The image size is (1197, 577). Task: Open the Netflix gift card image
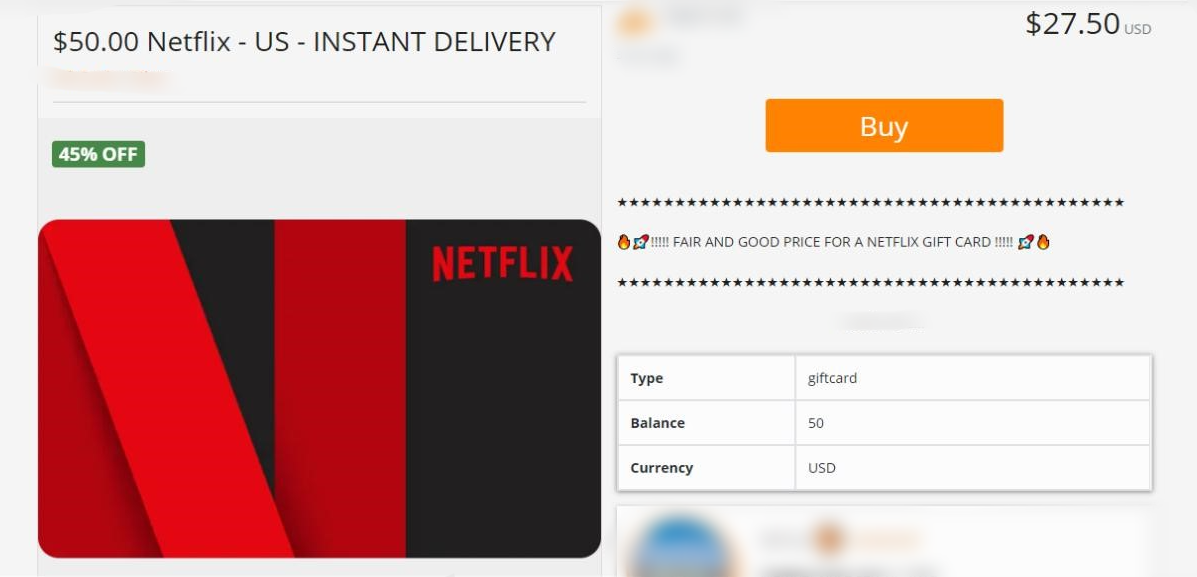coord(319,388)
